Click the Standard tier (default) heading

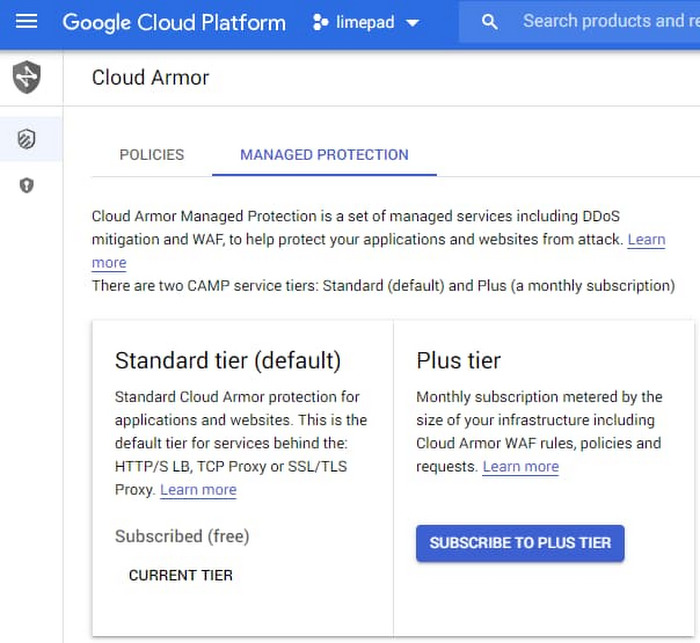click(228, 360)
